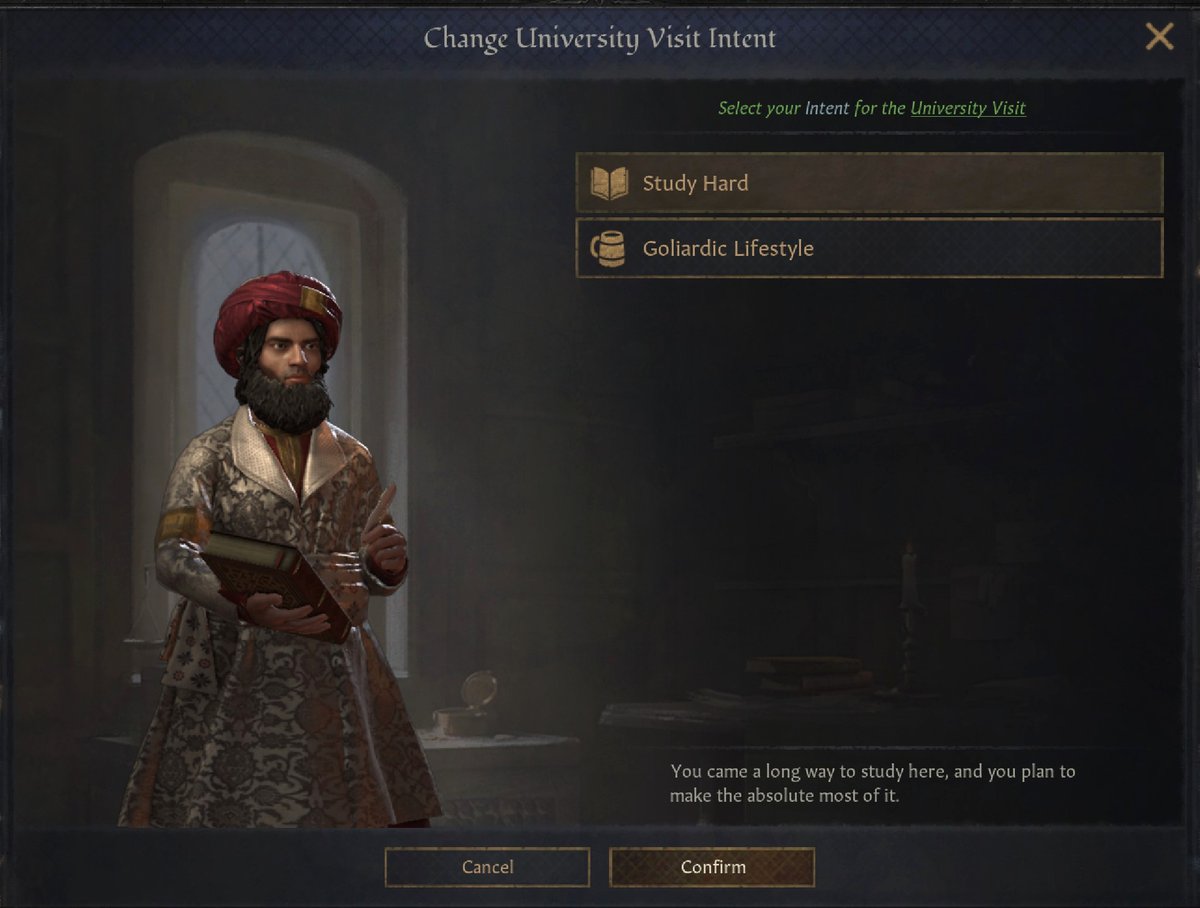Close the Change University Visit Intent dialog
Image resolution: width=1200 pixels, height=908 pixels.
[x=1159, y=38]
